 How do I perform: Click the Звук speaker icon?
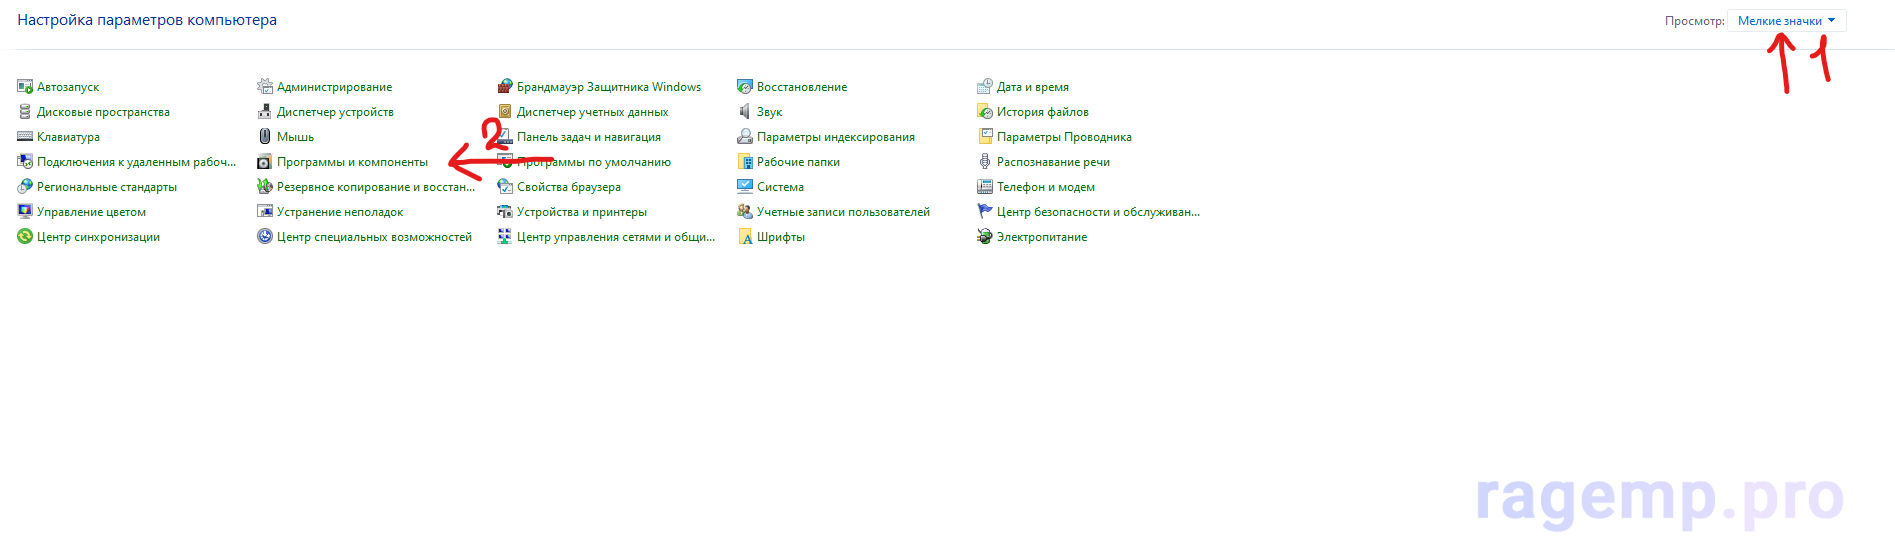[745, 112]
